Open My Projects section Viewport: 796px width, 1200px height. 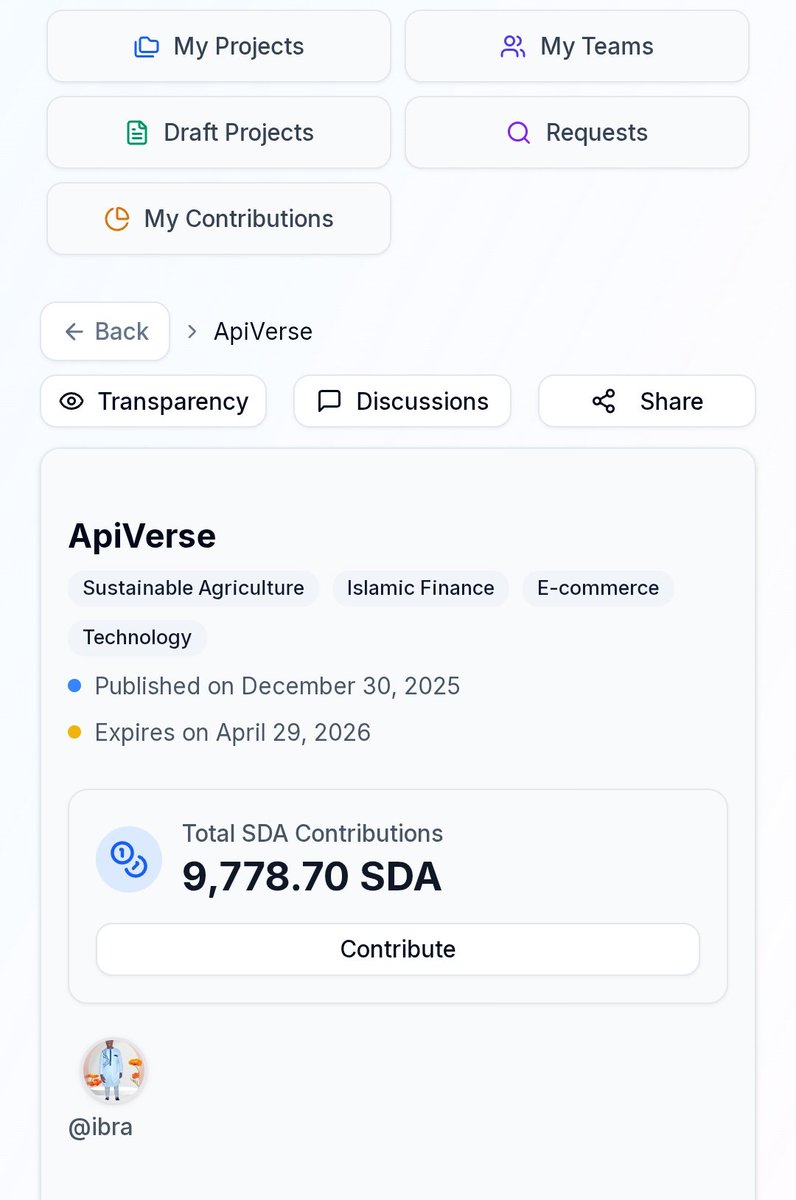[219, 46]
